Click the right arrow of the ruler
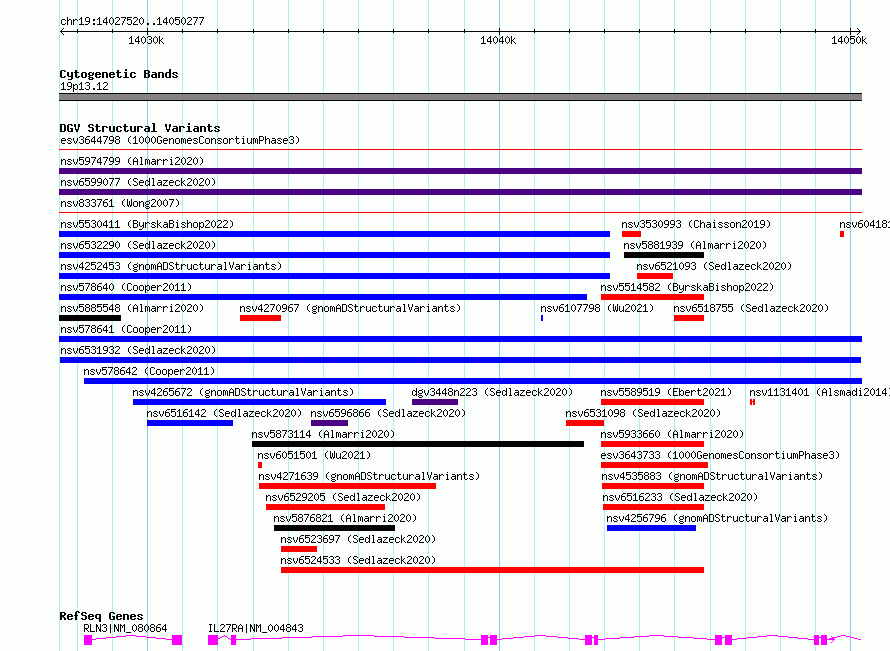Screen dimensions: 890x651 coord(859,32)
